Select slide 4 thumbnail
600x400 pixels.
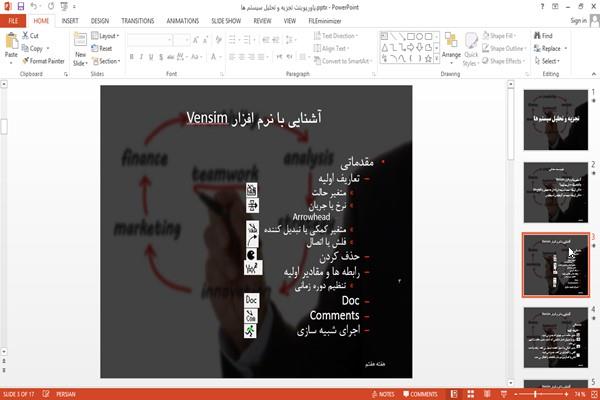(x=556, y=337)
